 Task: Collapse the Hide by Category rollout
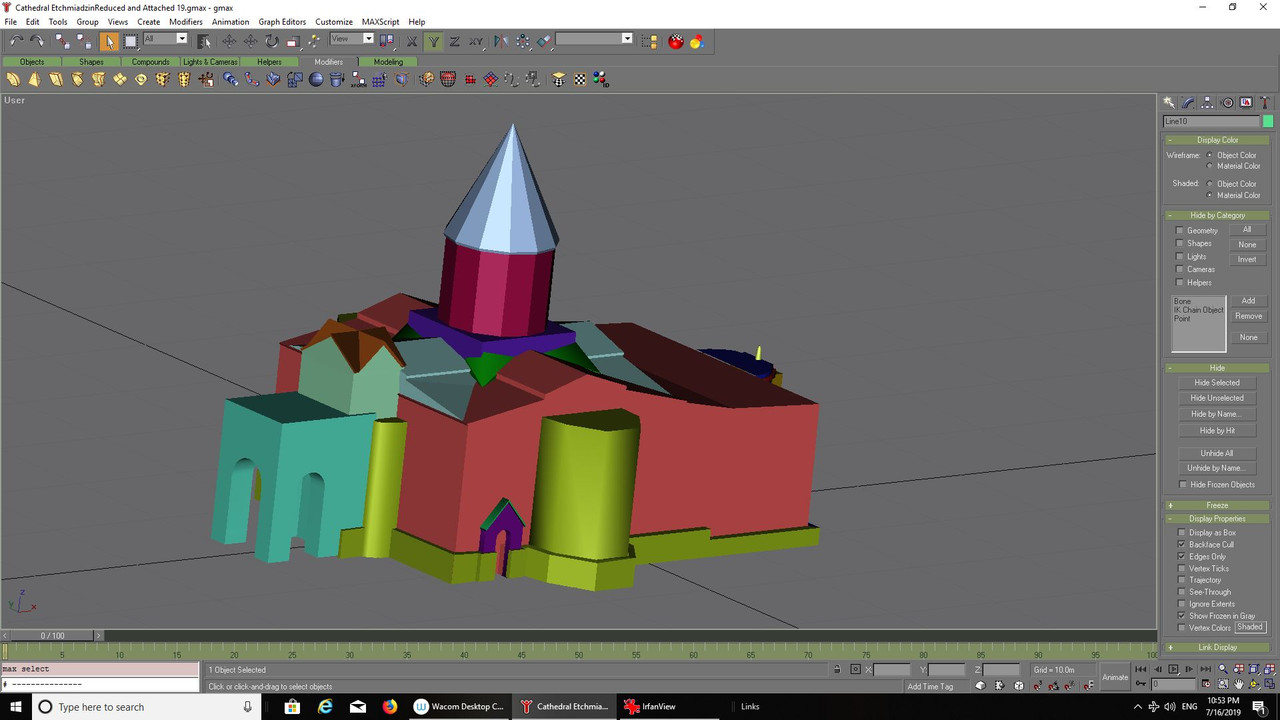coord(1217,215)
